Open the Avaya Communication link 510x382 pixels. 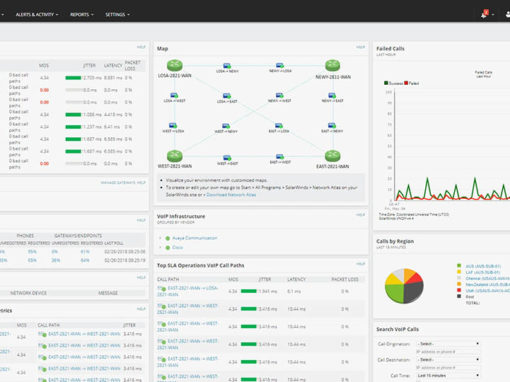point(195,238)
